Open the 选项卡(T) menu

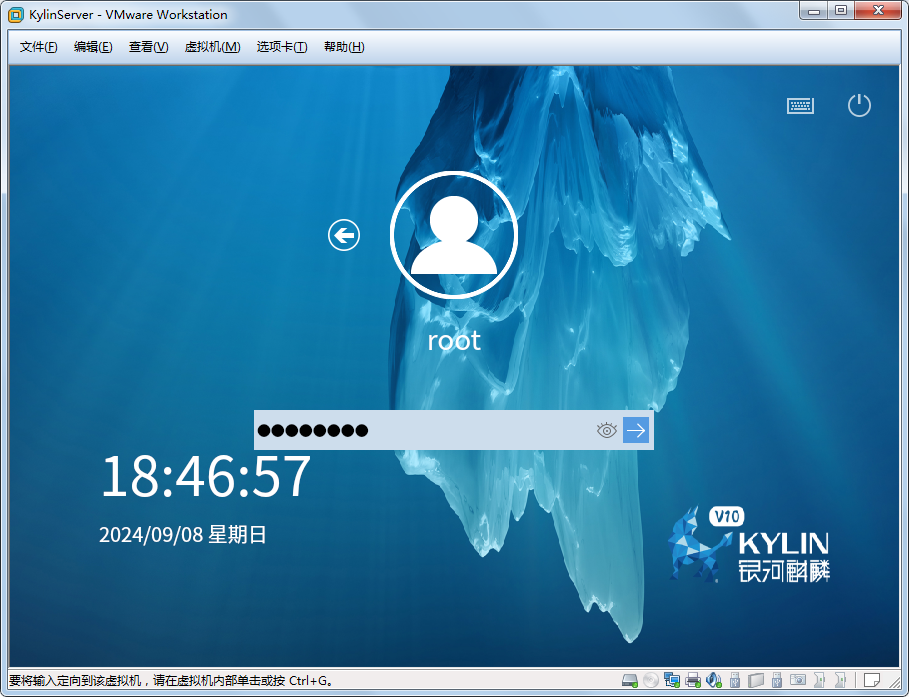point(282,47)
